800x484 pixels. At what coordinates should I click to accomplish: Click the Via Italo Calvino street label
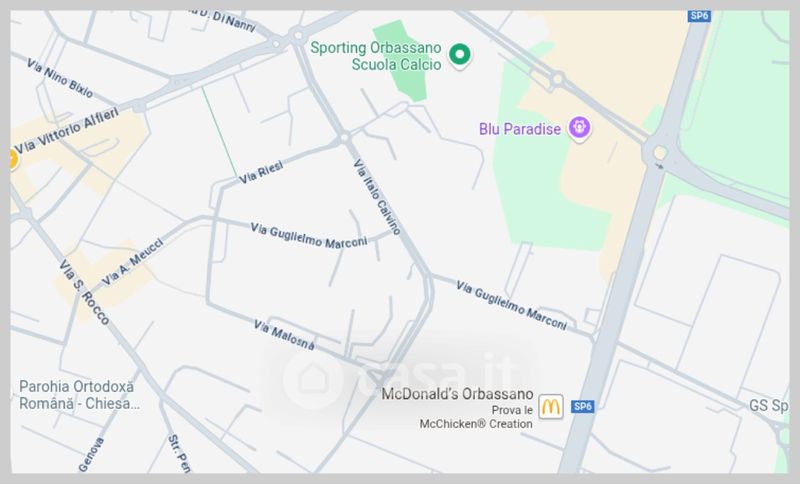(x=377, y=197)
